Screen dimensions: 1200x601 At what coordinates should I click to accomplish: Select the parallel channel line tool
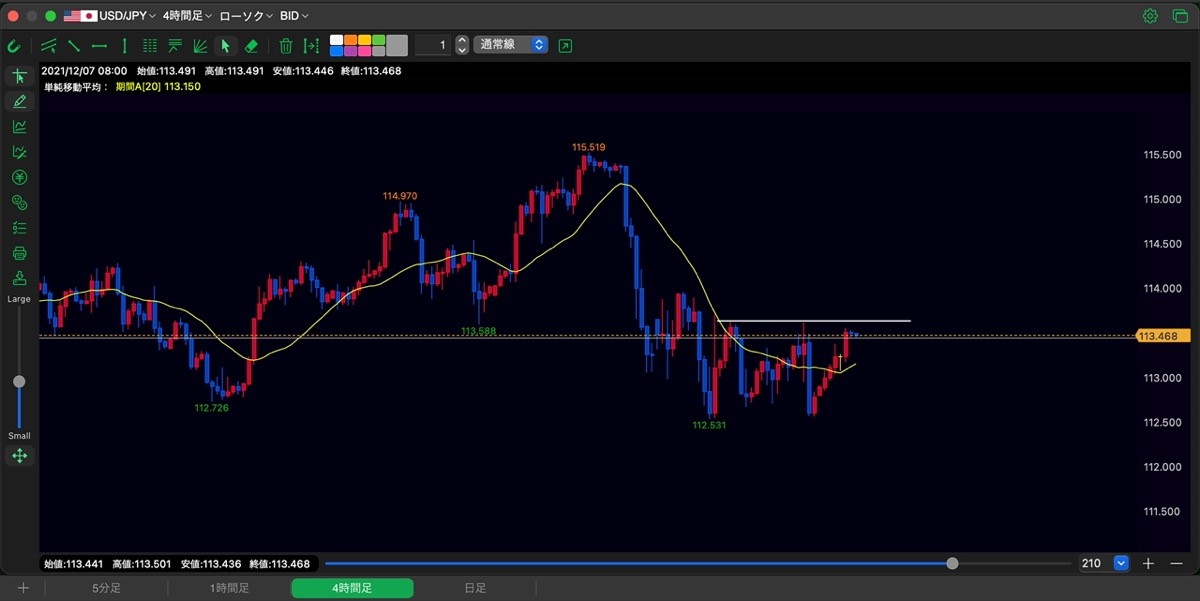[x=48, y=45]
